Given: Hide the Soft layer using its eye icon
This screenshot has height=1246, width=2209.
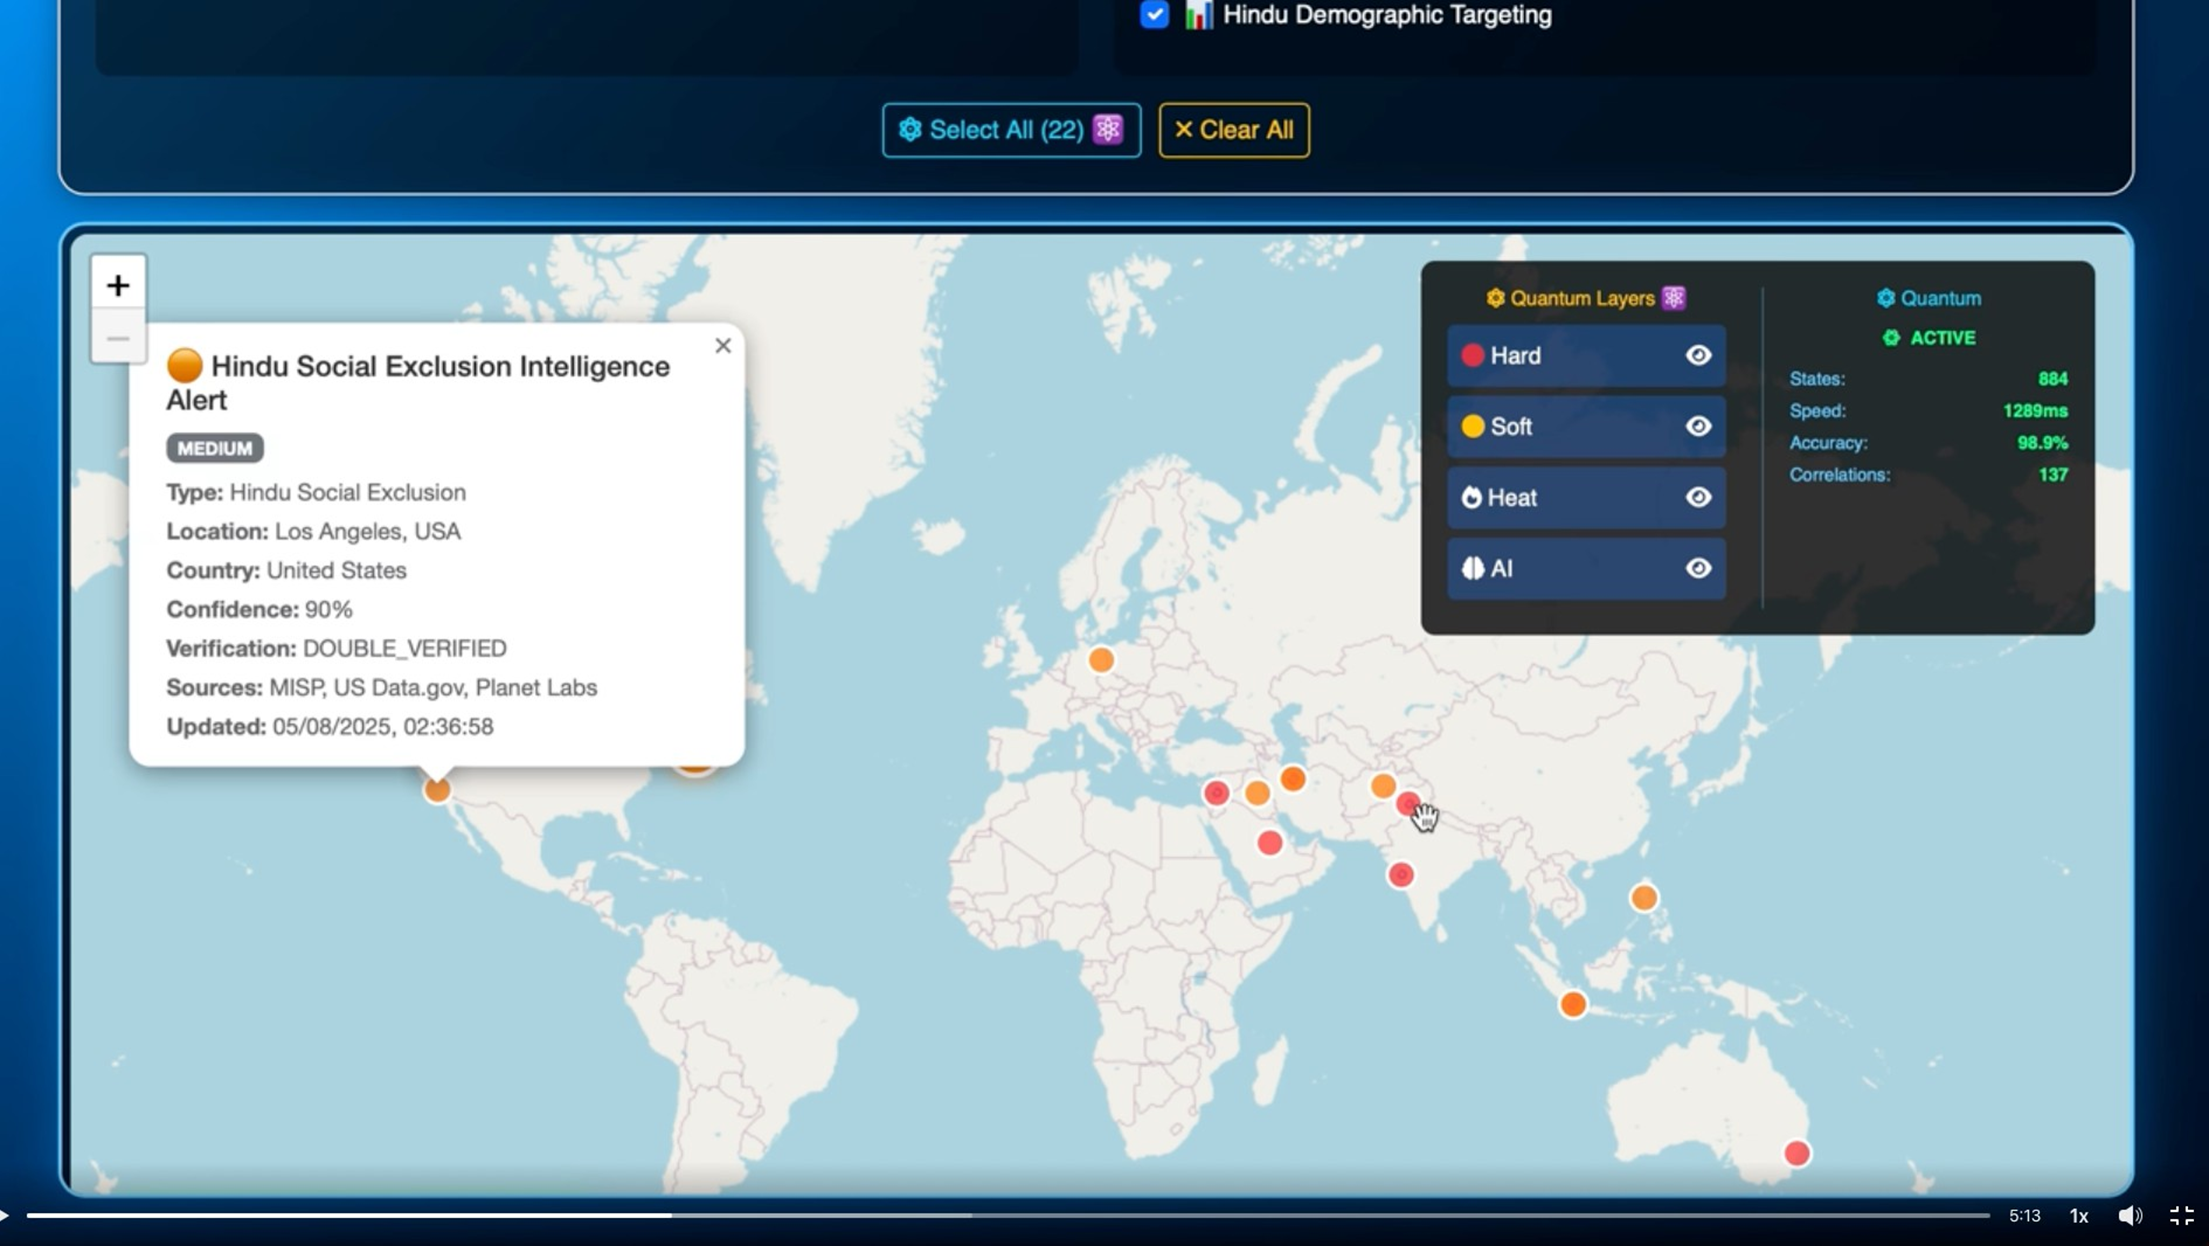Looking at the screenshot, I should coord(1698,427).
